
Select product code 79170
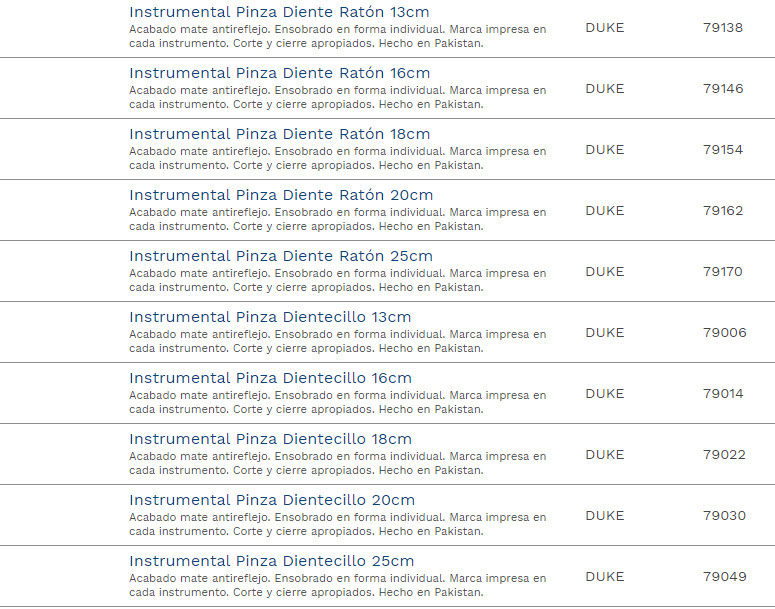click(723, 272)
